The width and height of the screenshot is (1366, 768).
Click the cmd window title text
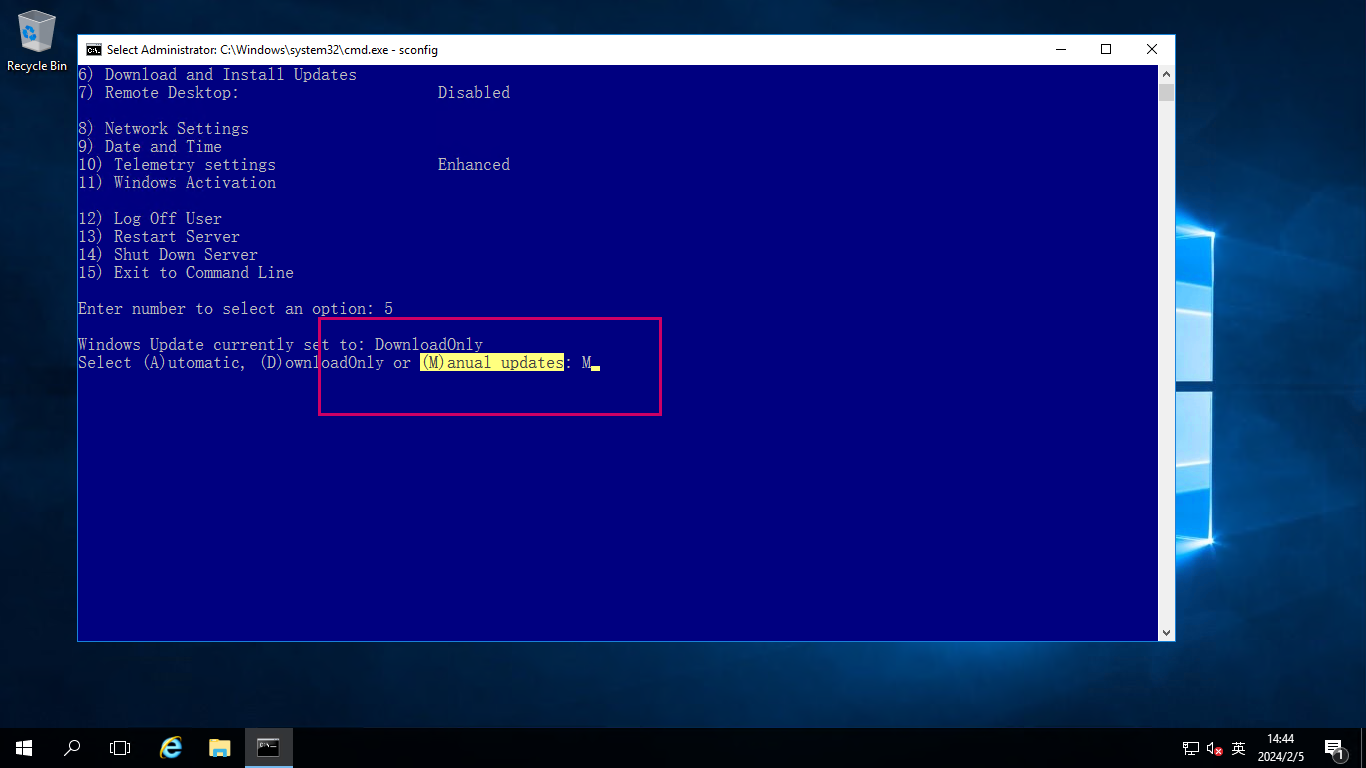(272, 50)
